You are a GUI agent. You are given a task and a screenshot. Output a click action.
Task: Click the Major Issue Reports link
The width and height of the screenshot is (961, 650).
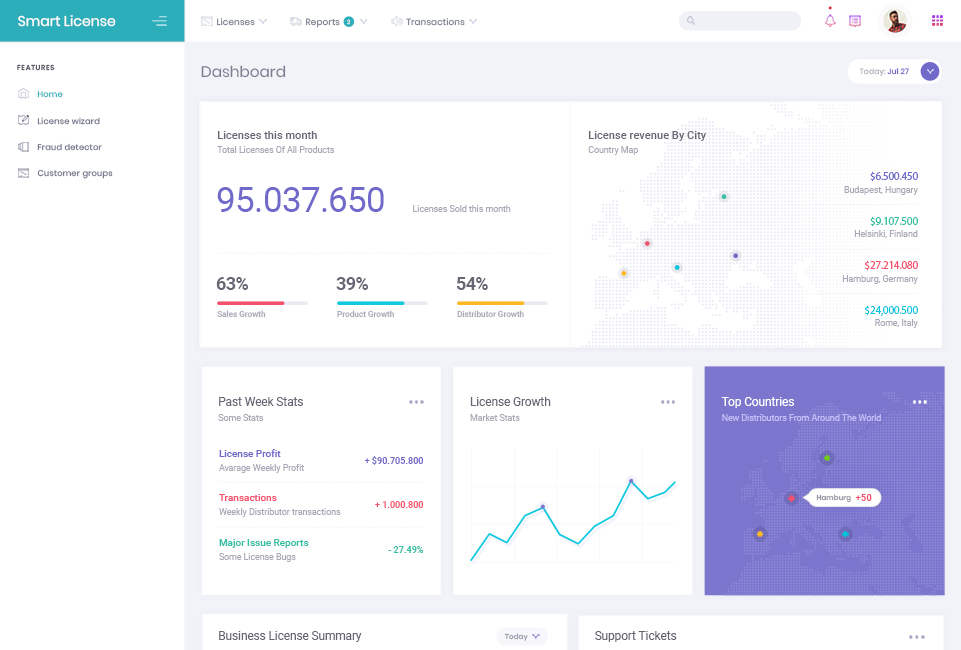click(263, 543)
